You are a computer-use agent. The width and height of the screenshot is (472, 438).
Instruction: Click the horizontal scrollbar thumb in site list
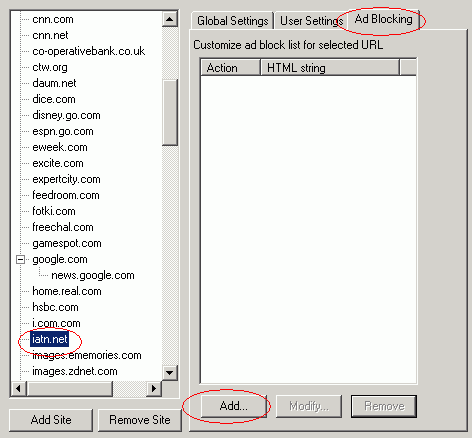pos(69,388)
